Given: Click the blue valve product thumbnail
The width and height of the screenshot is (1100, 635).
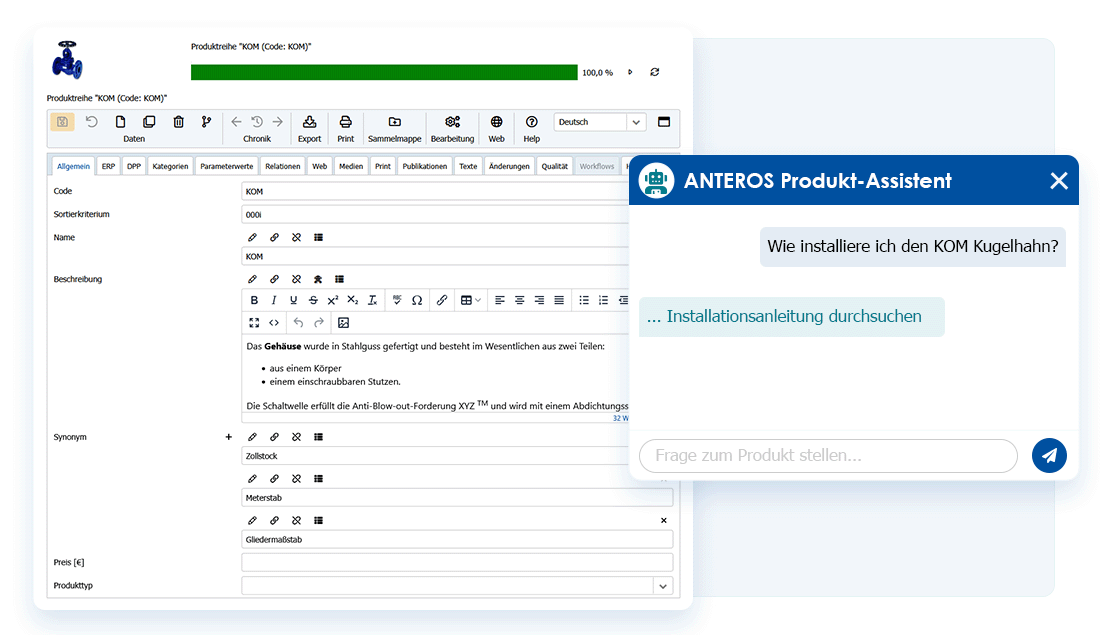Looking at the screenshot, I should 67,60.
